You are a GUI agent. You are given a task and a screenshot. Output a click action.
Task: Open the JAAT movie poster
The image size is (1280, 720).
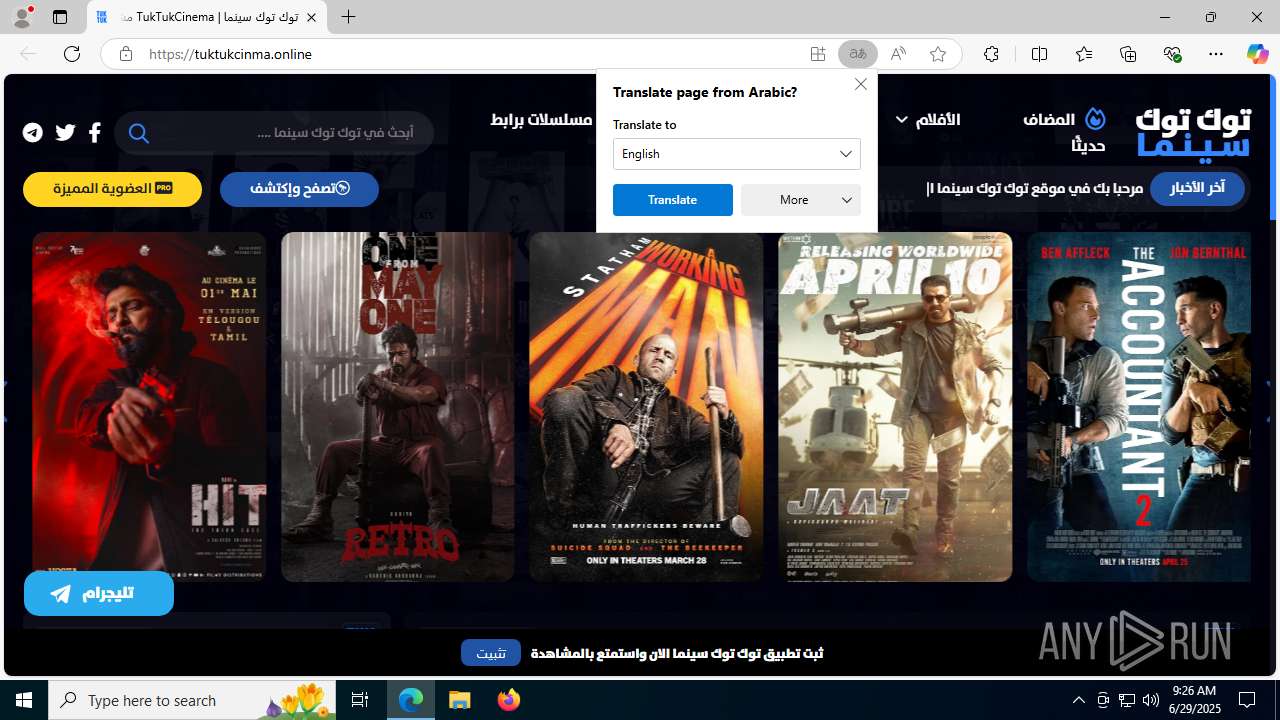click(895, 407)
